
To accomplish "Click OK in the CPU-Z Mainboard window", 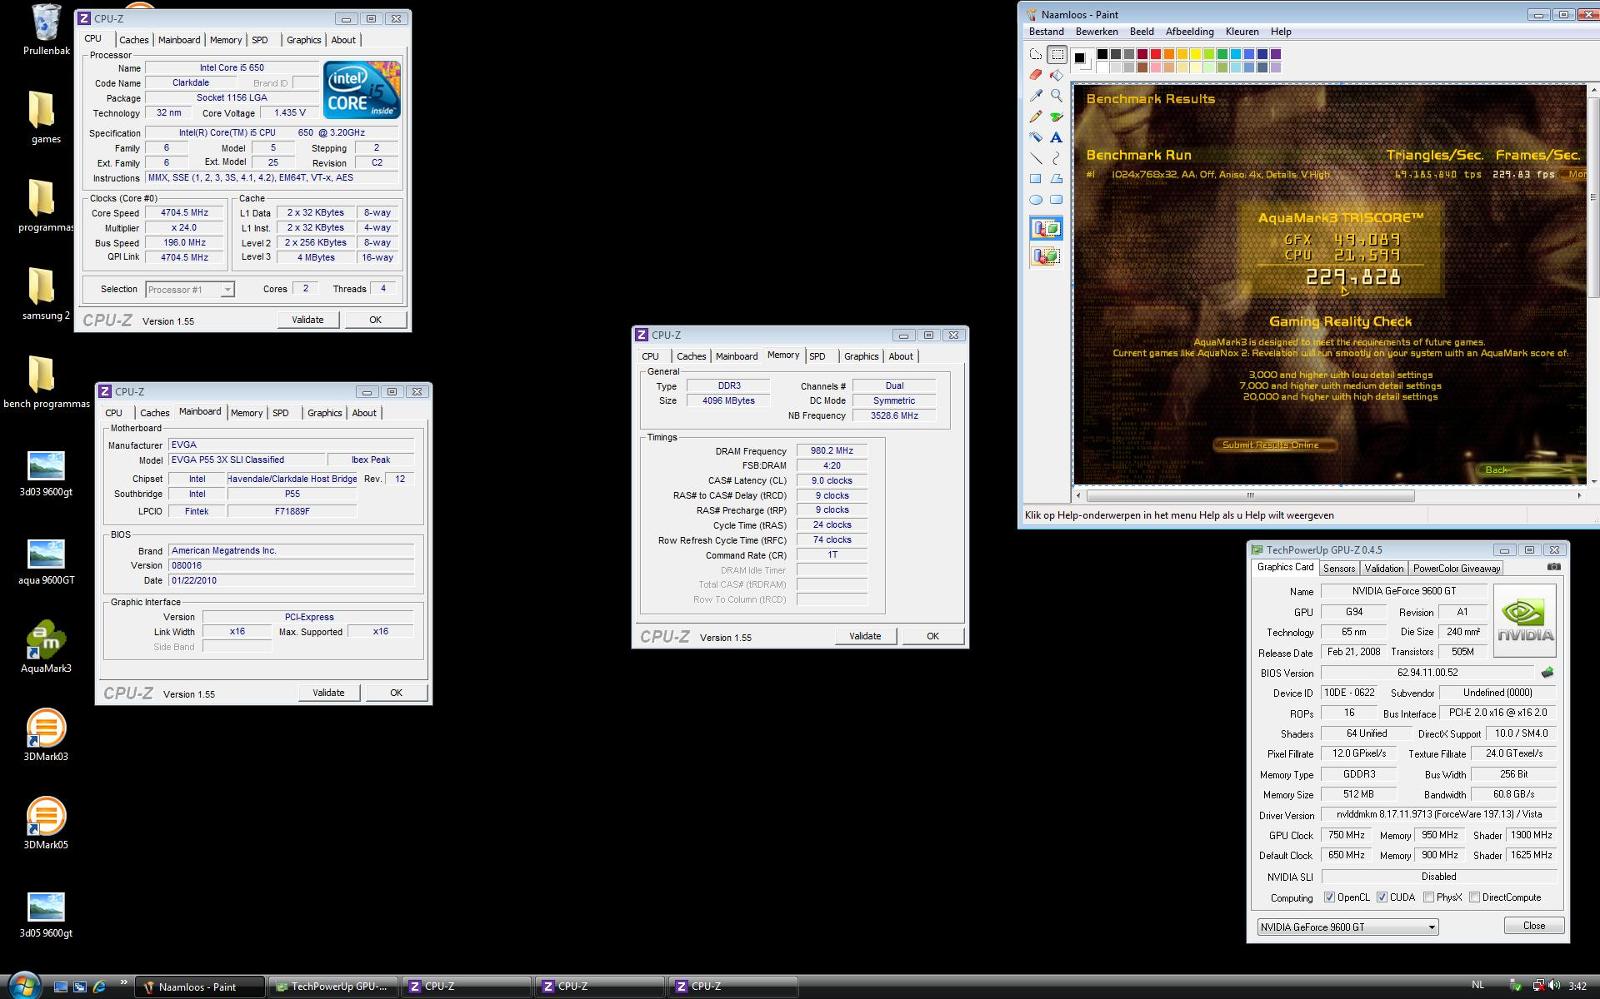I will pos(396,692).
